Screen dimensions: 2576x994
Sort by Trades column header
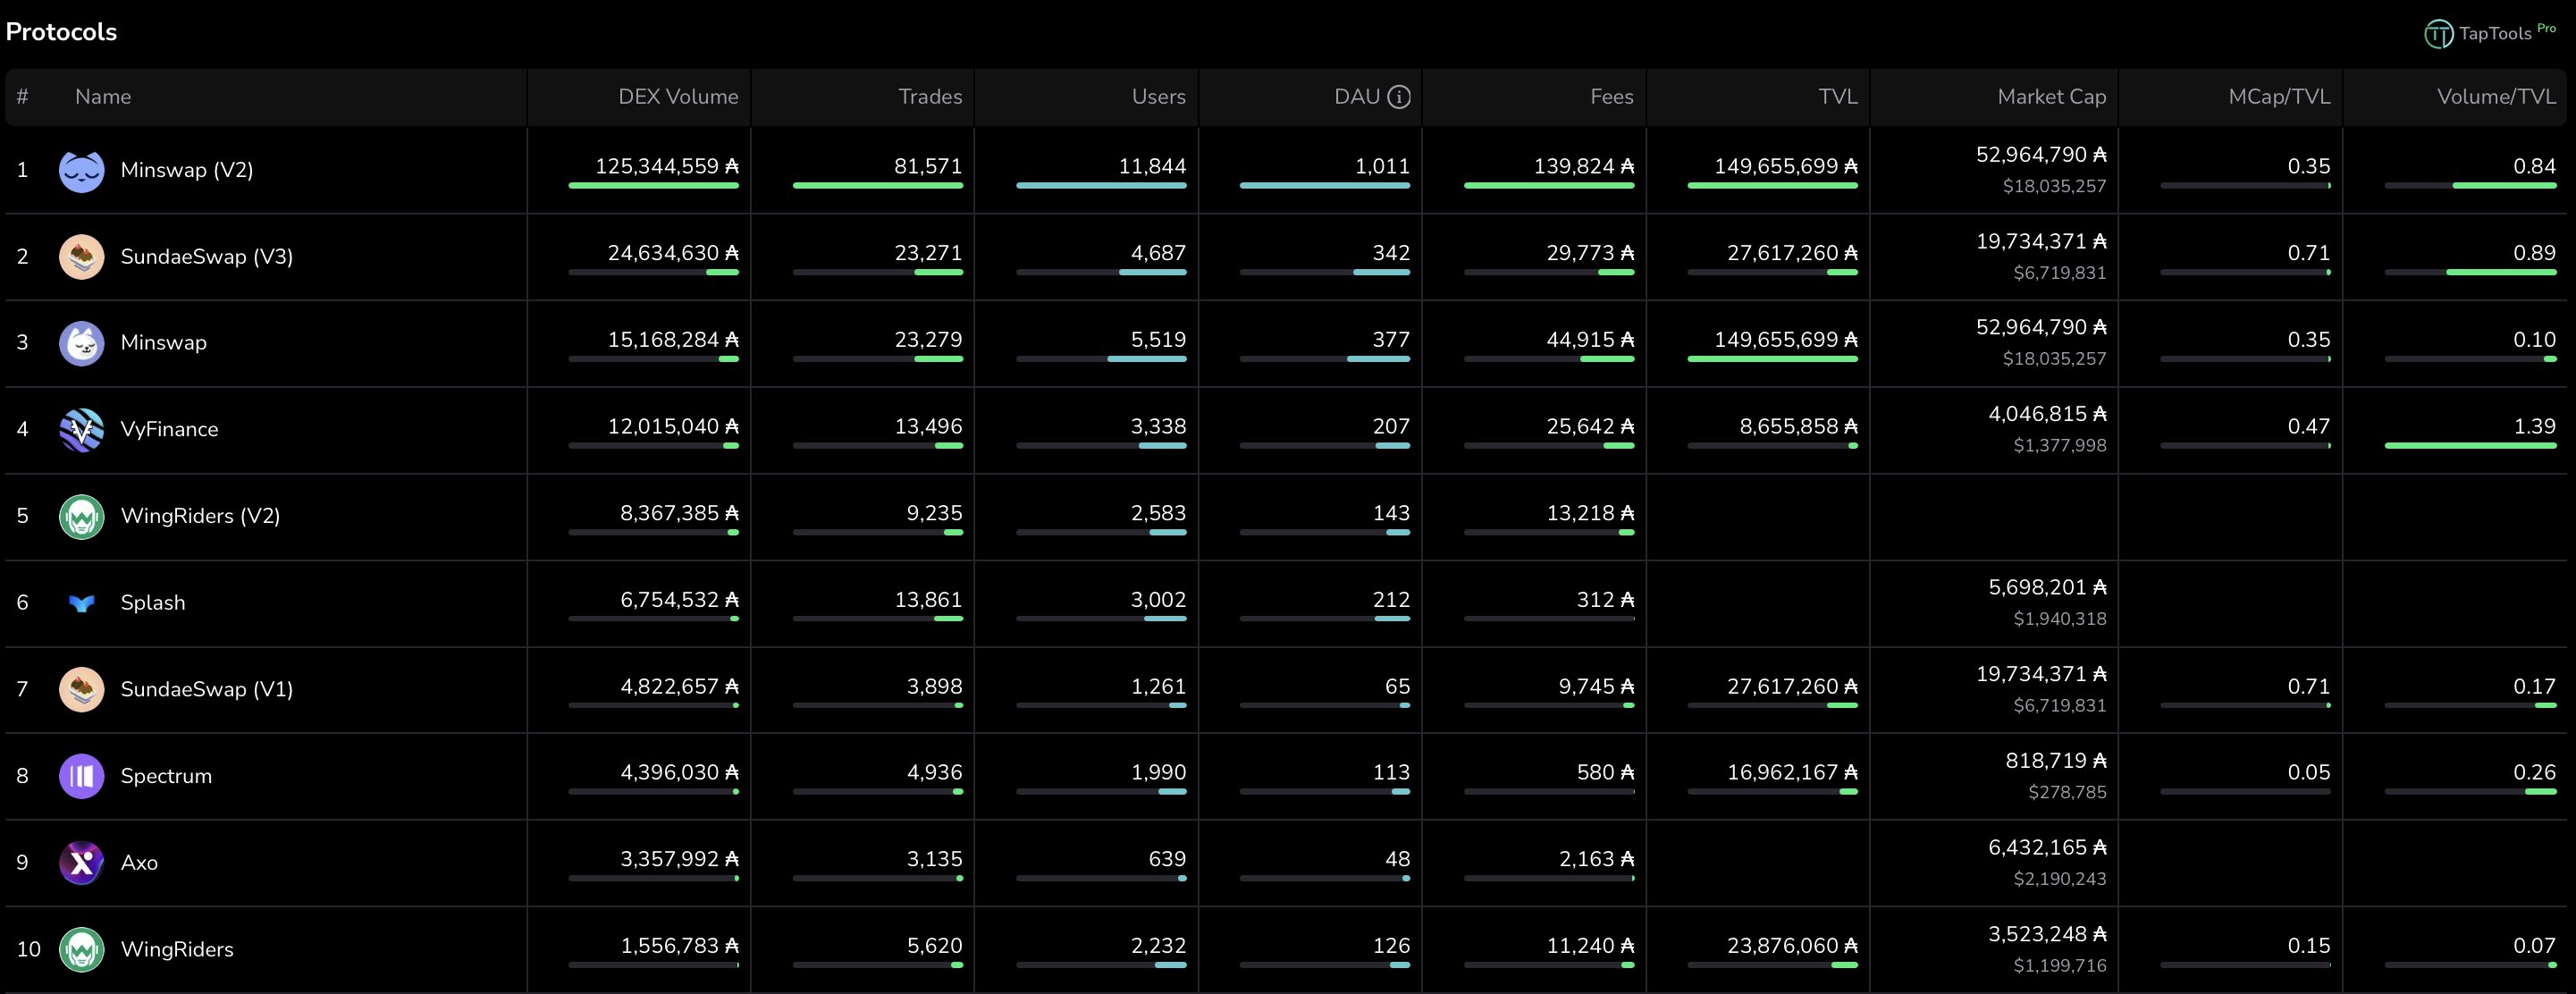(929, 97)
